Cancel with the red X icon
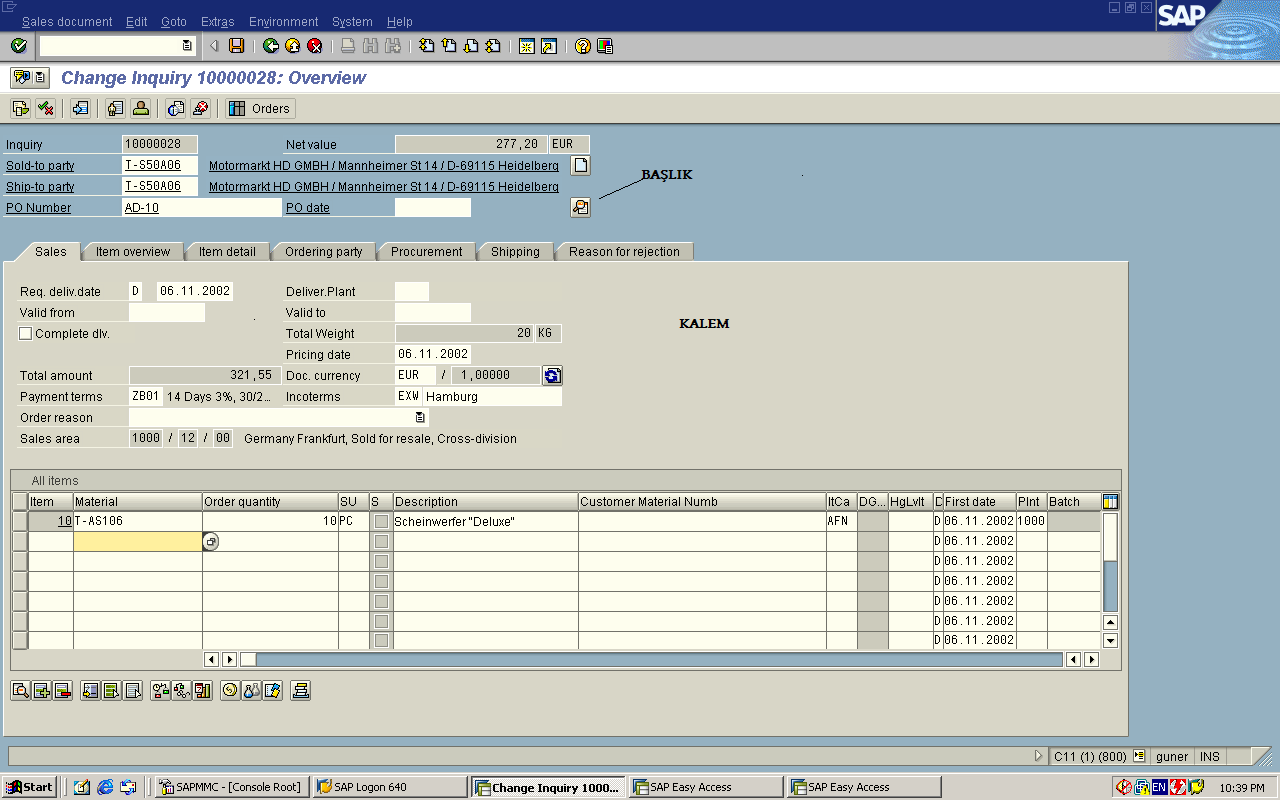This screenshot has width=1280, height=800. [x=315, y=46]
